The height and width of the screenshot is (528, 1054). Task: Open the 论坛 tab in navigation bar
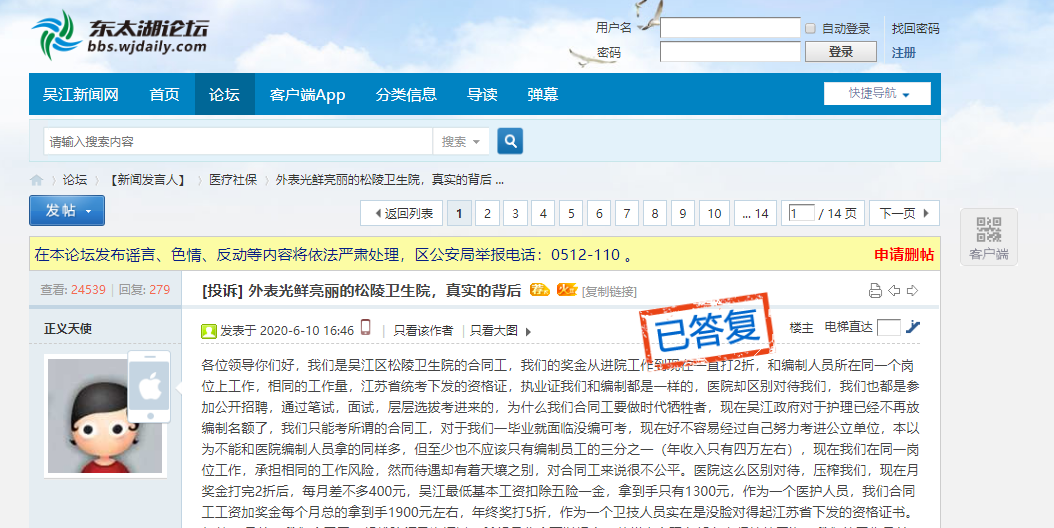pos(224,95)
